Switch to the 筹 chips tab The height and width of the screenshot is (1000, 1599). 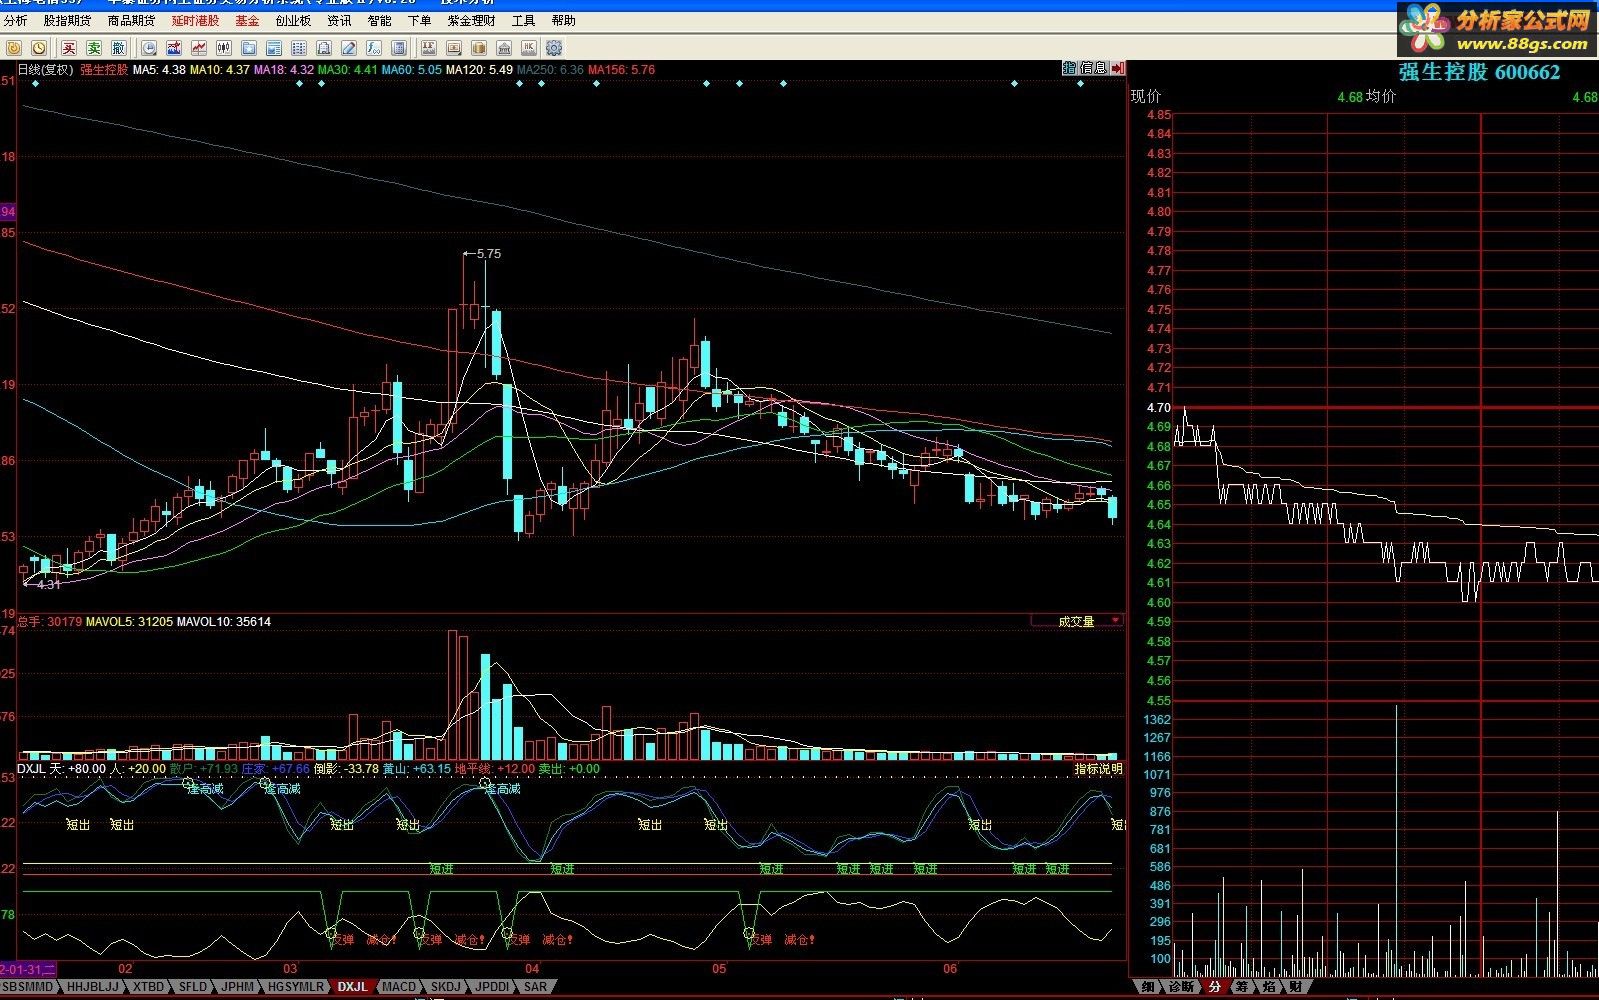click(x=1241, y=987)
